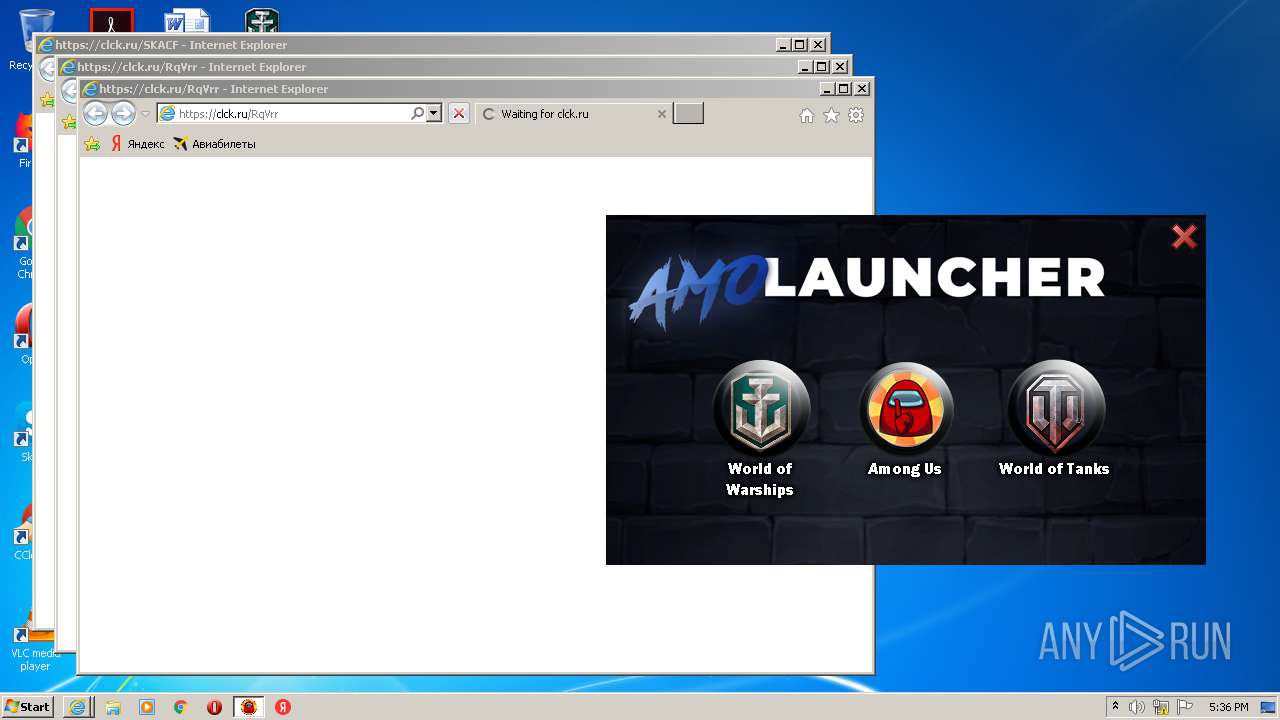Open Opera from the taskbar

(x=215, y=707)
